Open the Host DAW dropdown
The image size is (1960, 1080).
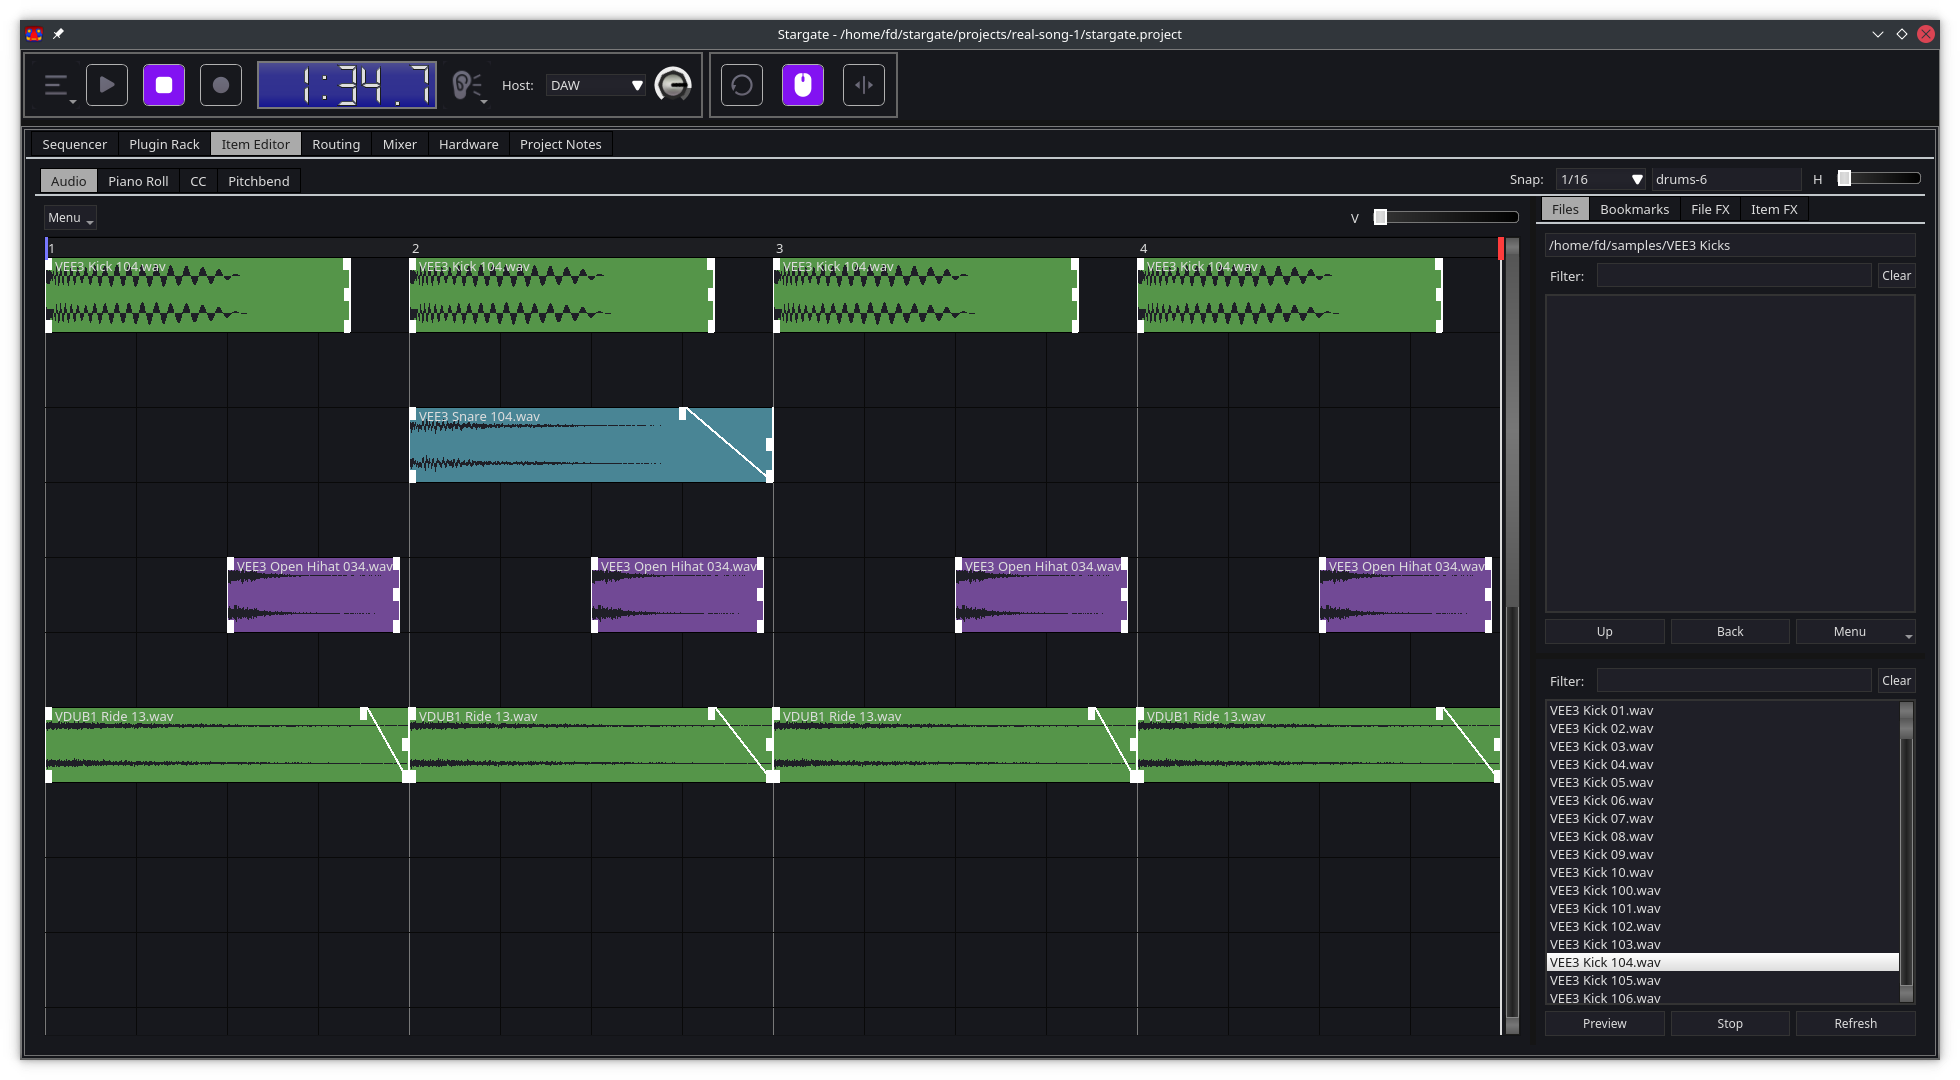(596, 86)
